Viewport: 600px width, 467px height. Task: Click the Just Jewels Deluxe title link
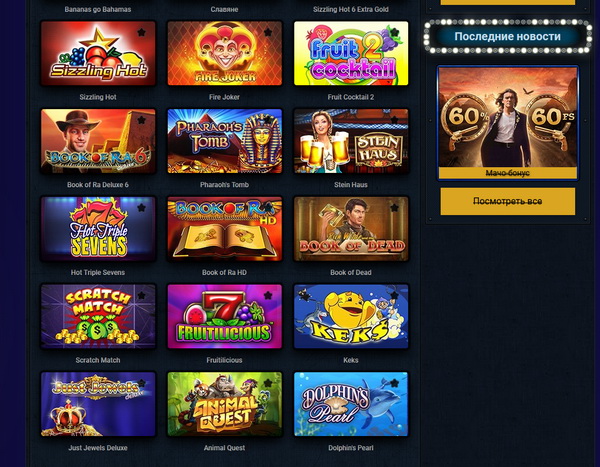point(98,448)
